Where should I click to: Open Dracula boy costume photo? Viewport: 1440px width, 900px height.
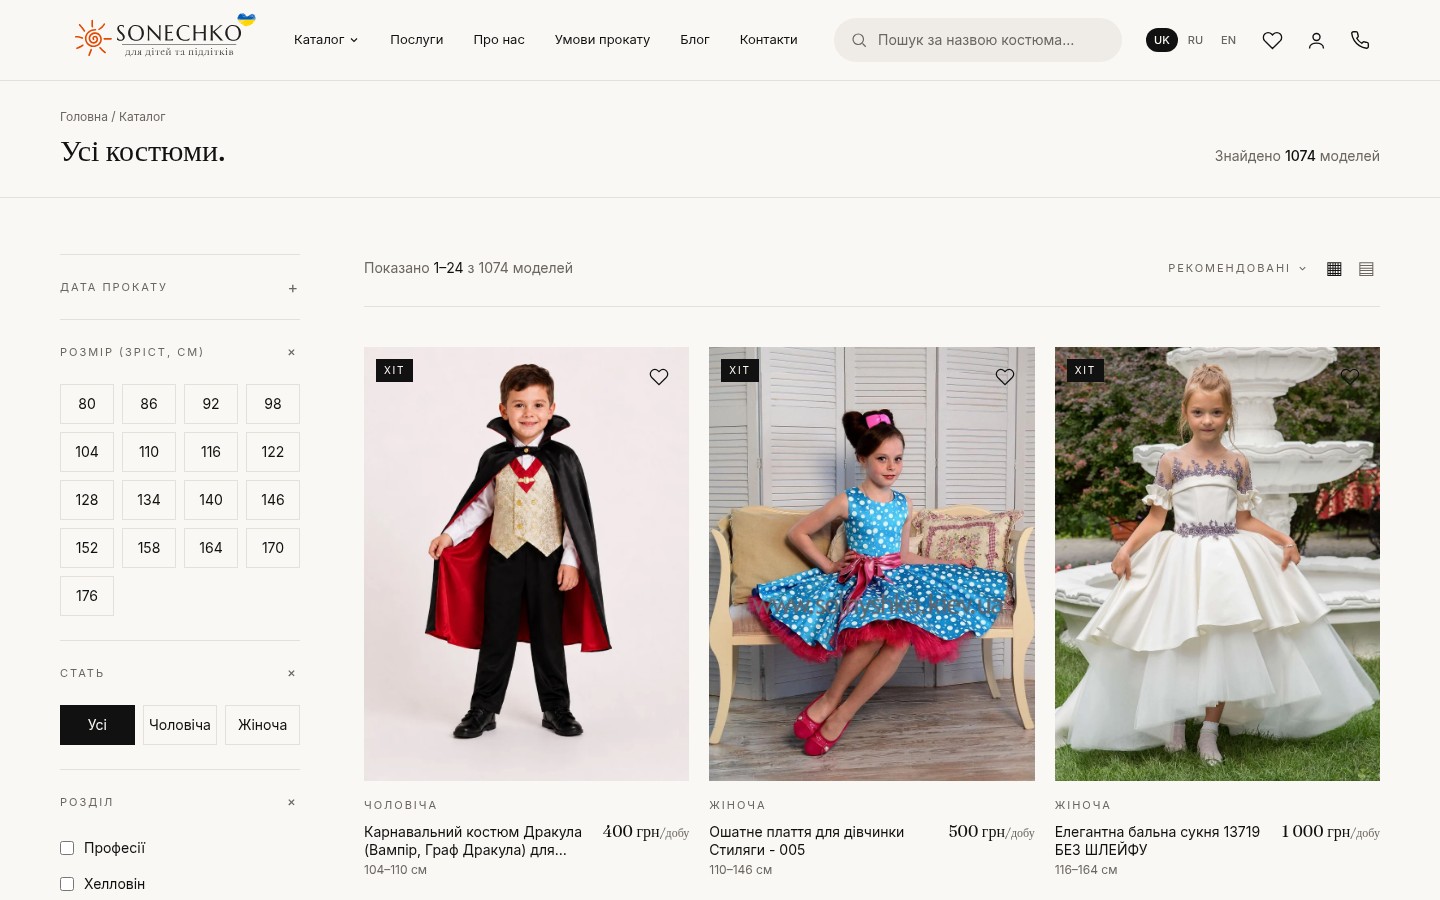[526, 564]
